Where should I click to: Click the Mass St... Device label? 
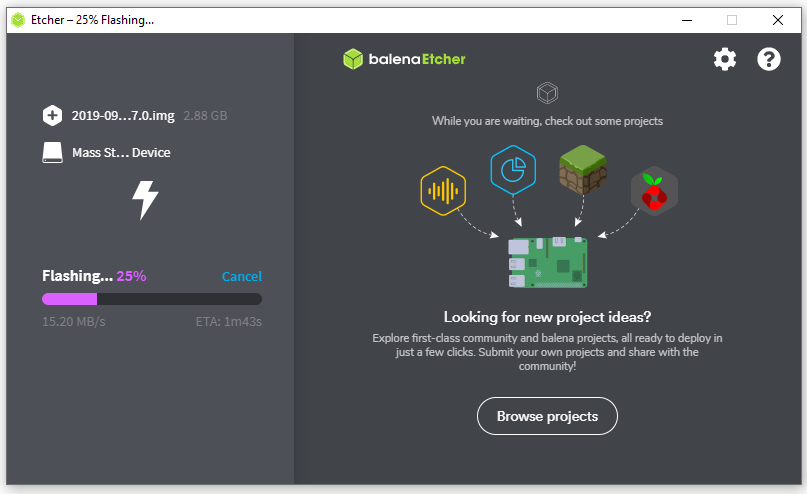tap(121, 153)
